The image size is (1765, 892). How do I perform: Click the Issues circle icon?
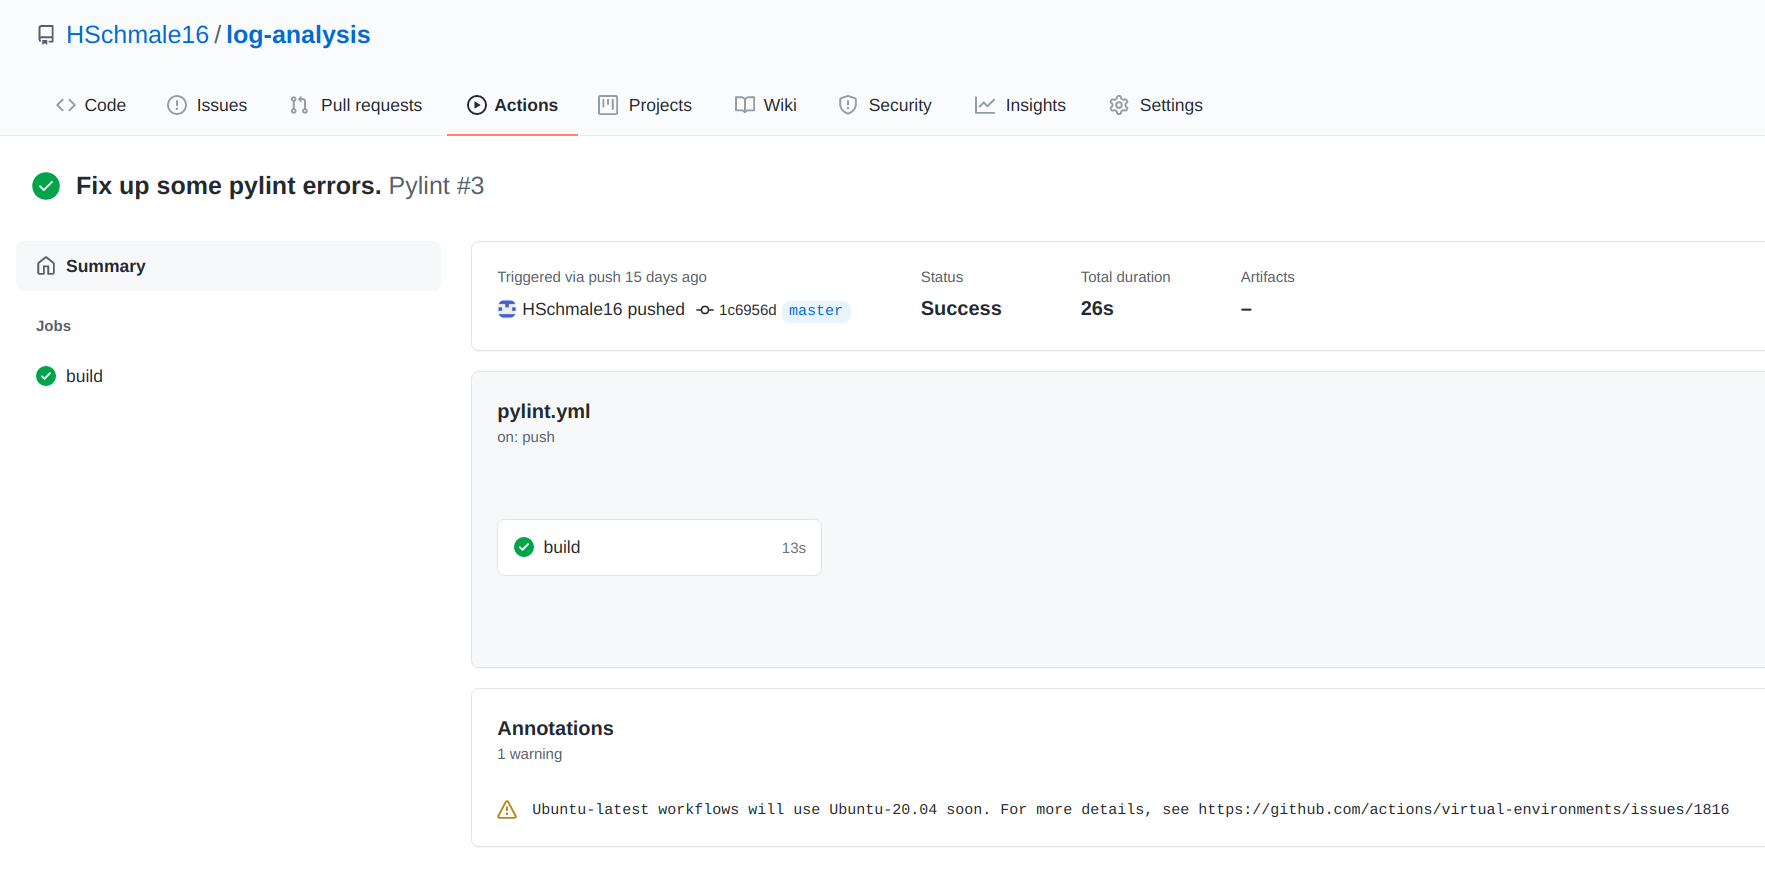coord(177,105)
